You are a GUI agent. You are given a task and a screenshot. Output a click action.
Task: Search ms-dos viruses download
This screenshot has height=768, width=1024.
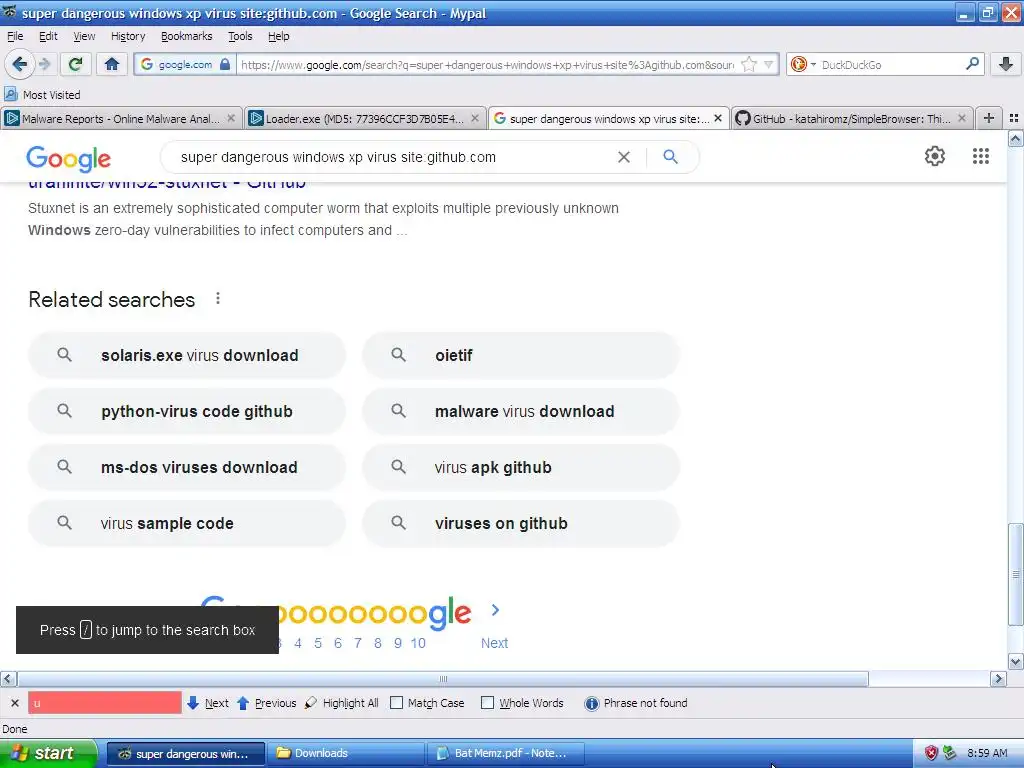[187, 468]
